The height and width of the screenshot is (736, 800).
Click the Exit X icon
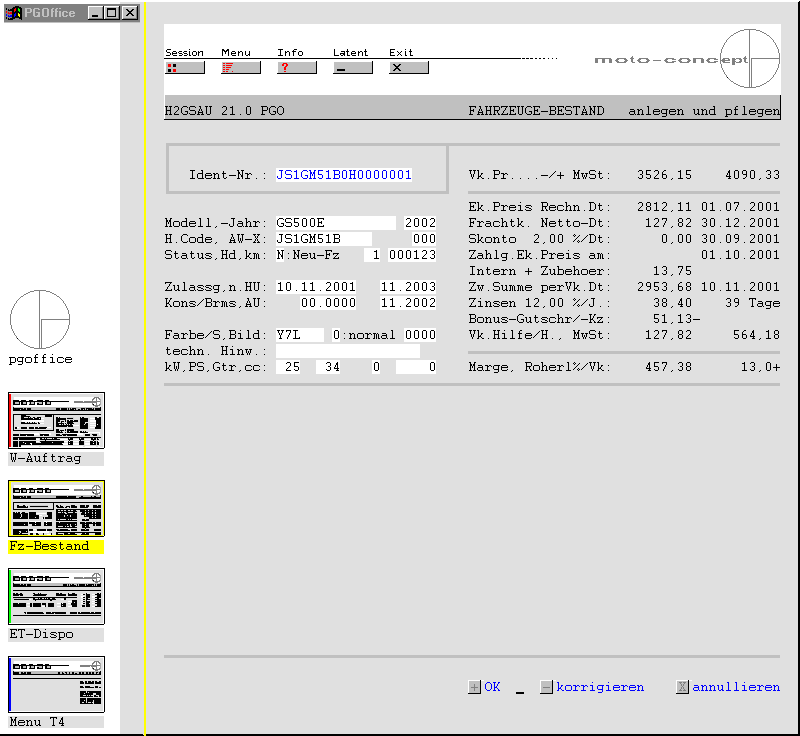coord(408,68)
